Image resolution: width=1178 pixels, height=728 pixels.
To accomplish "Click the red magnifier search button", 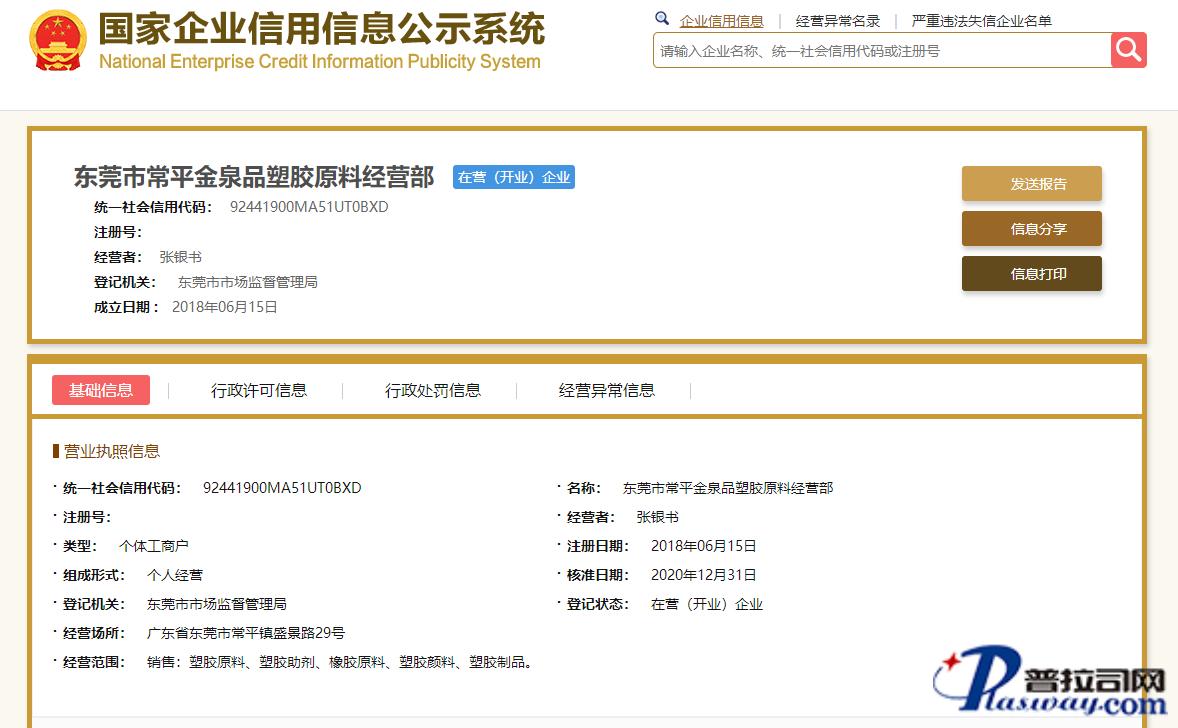I will [1128, 50].
